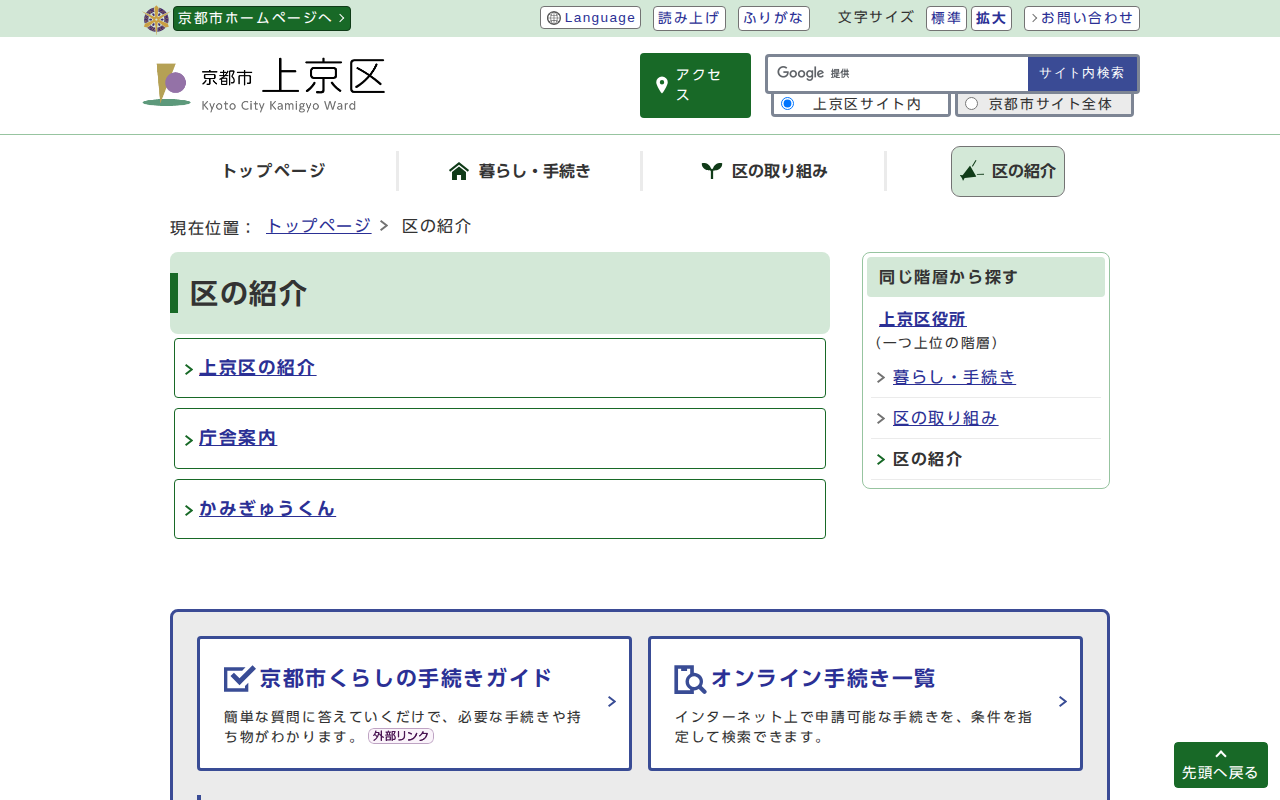The width and height of the screenshot is (1280, 800).
Task: Click 京都市ホームページへ button
Action: 262,18
